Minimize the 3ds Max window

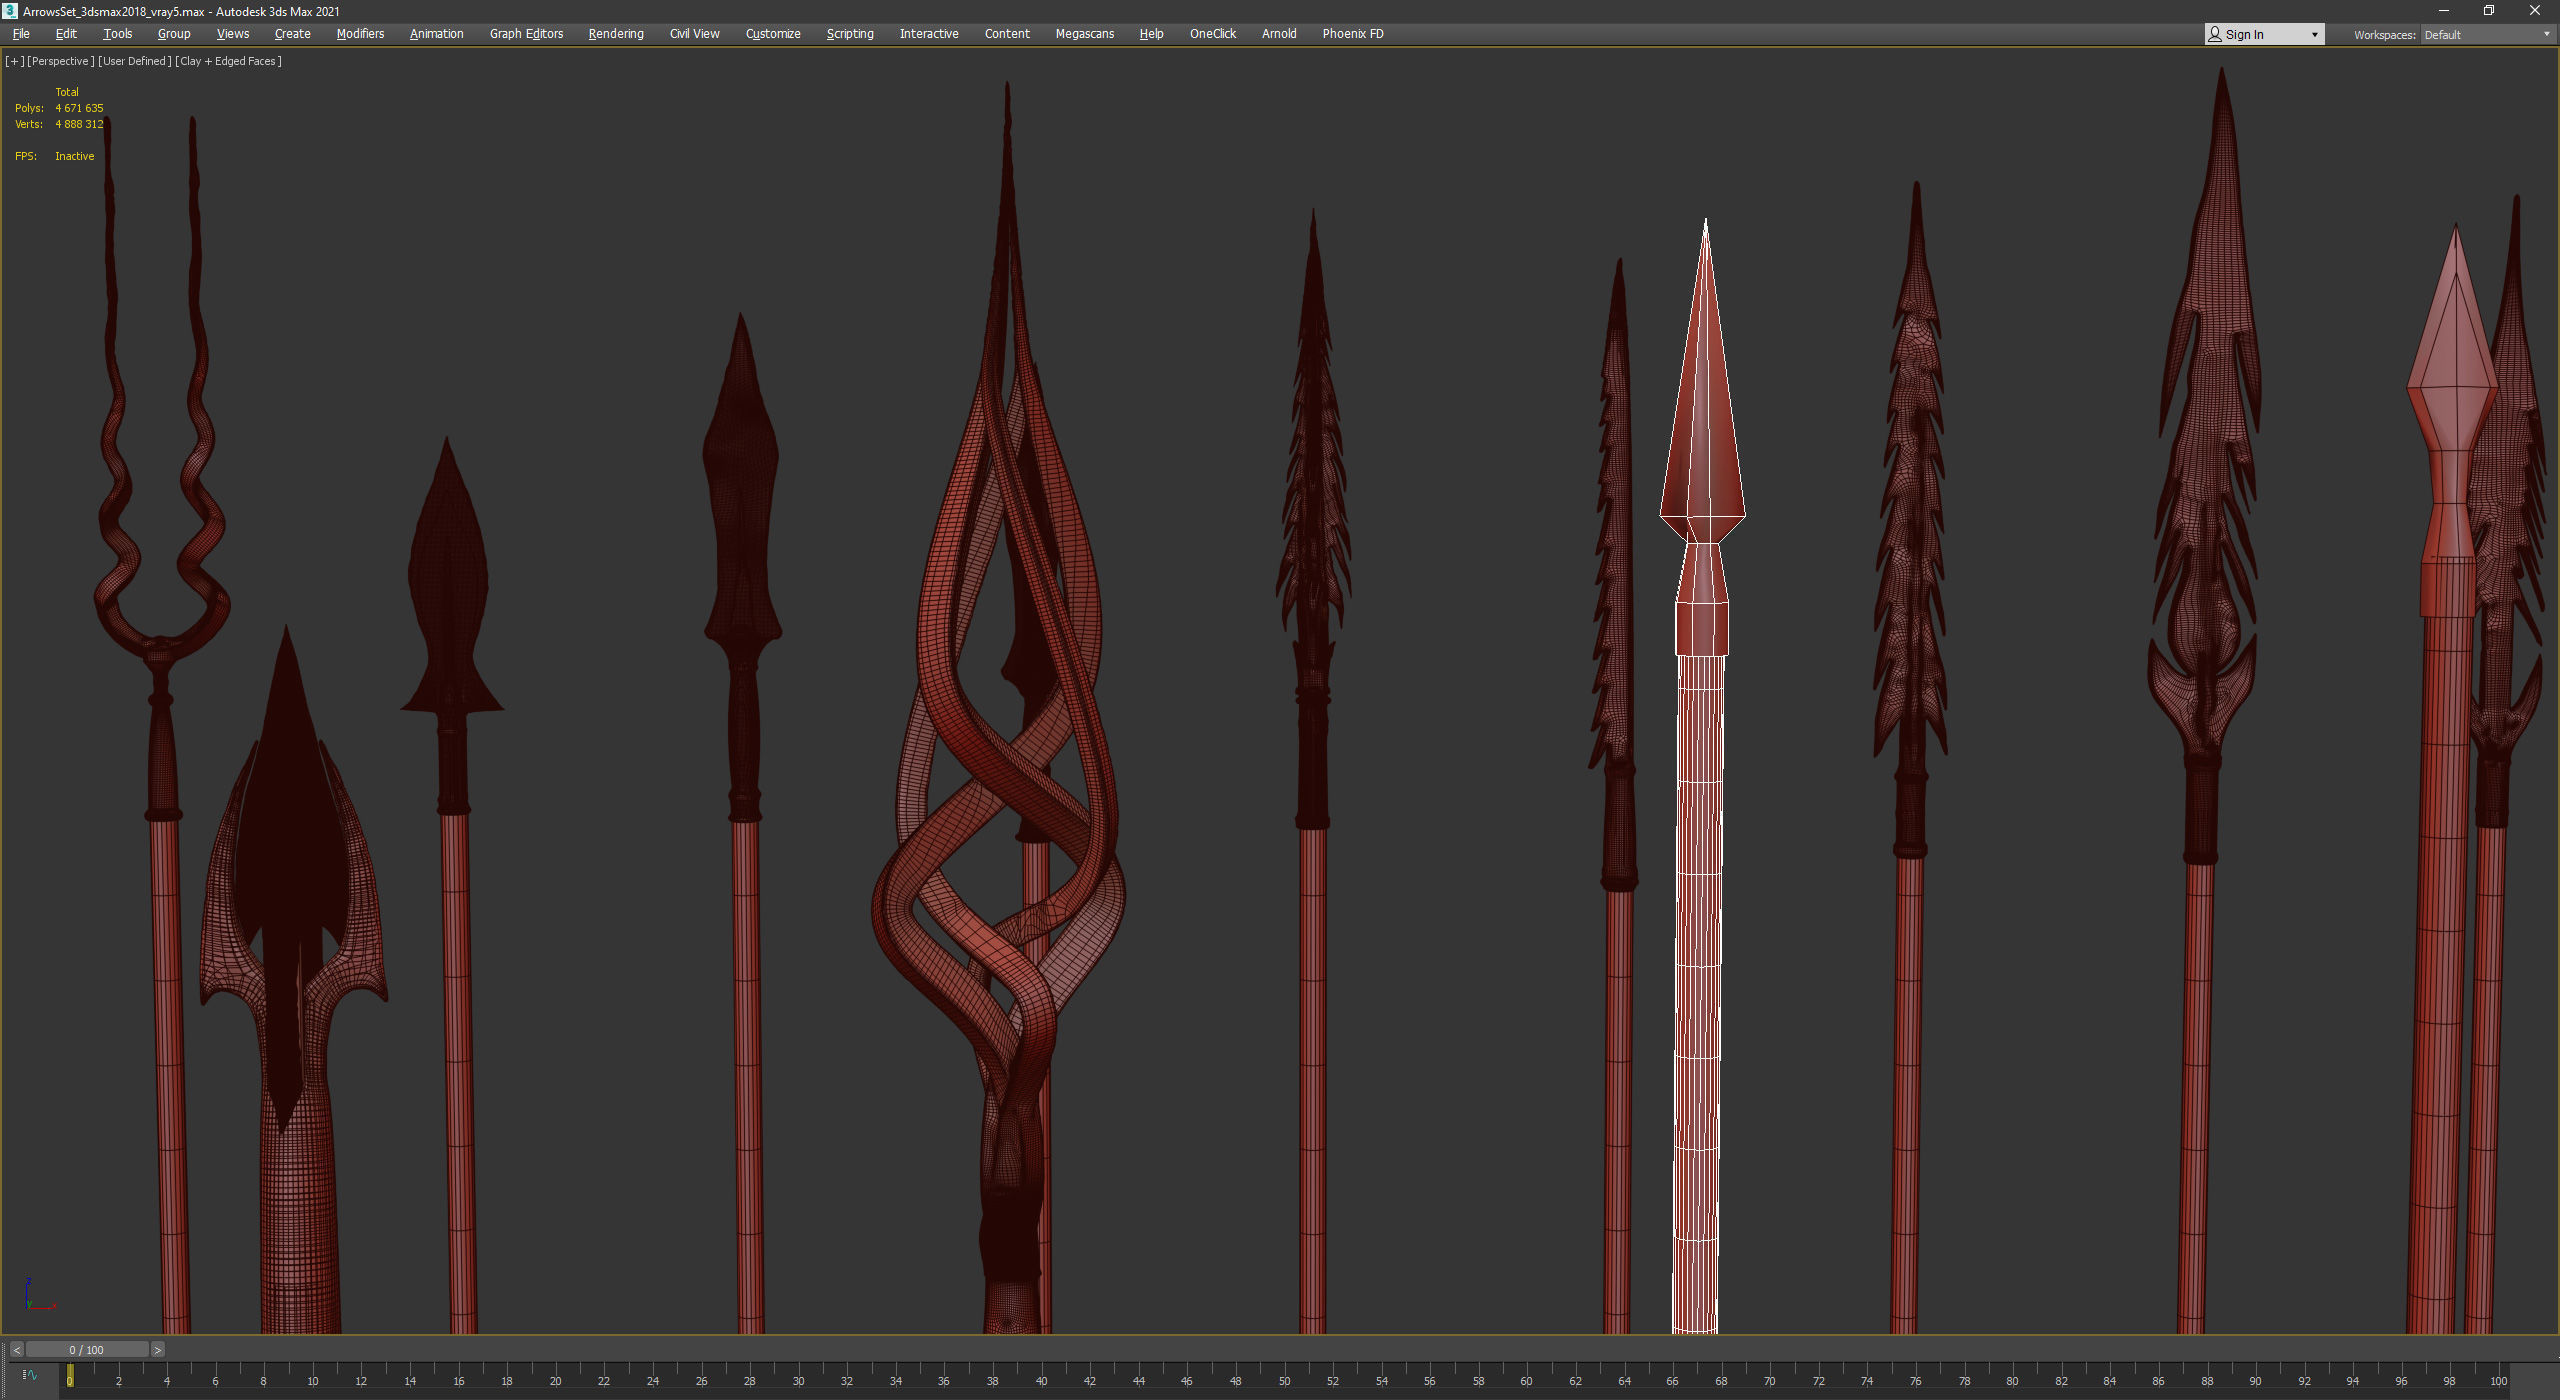[2443, 11]
